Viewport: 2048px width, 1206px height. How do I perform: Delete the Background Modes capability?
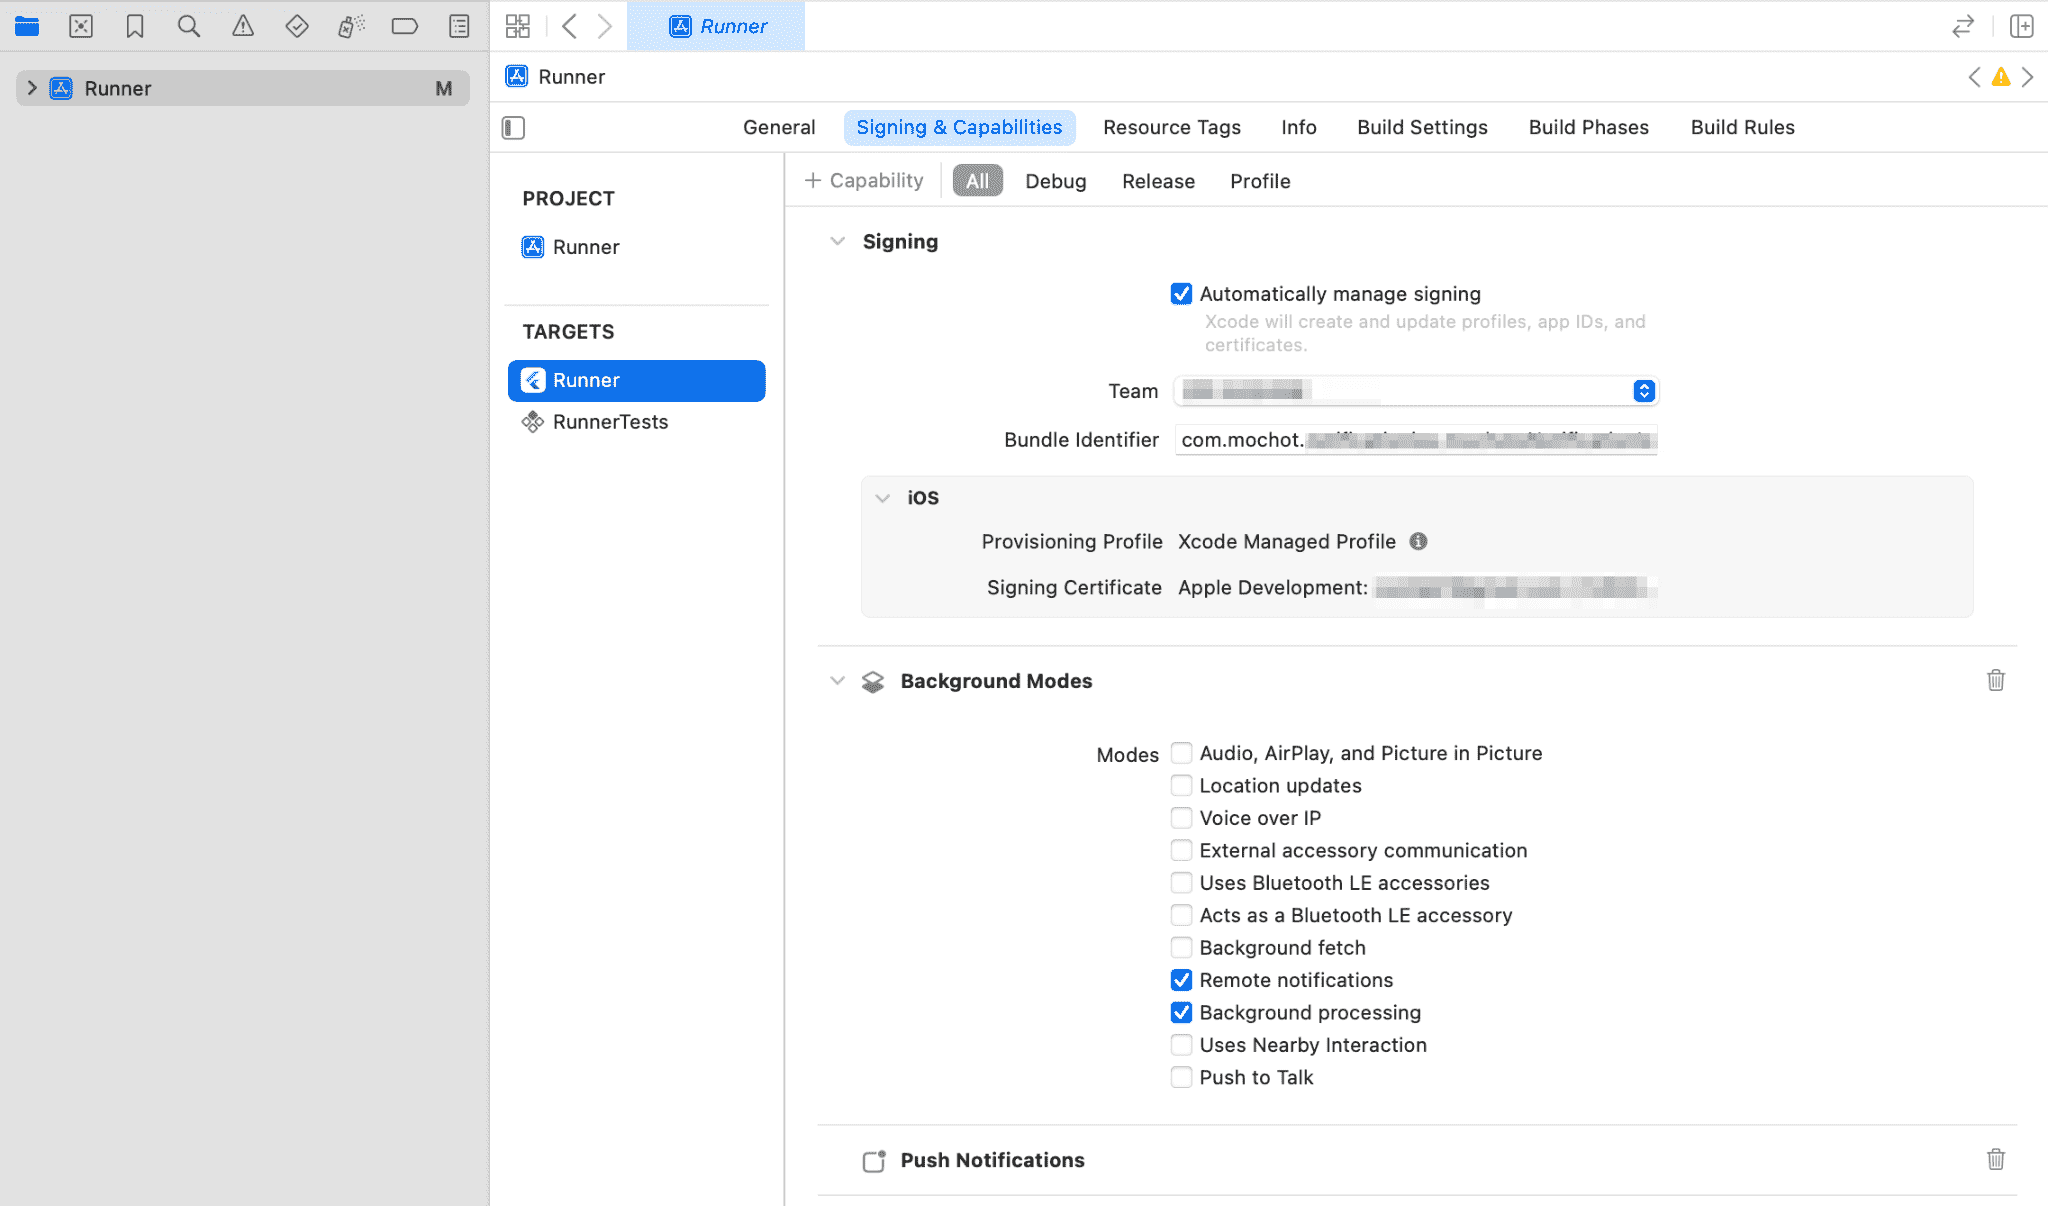click(x=1996, y=680)
